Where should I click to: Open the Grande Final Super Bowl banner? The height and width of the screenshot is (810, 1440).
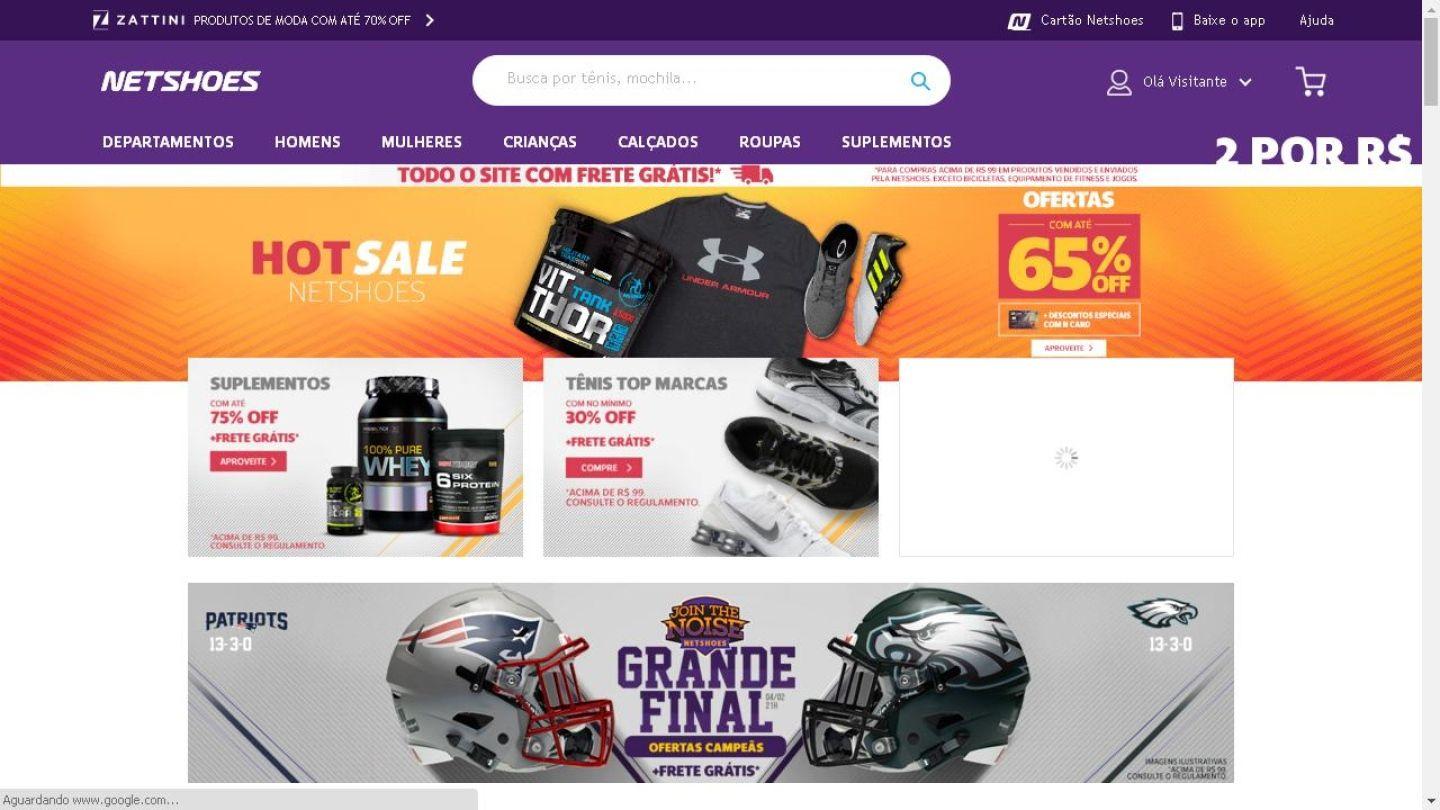pos(710,682)
